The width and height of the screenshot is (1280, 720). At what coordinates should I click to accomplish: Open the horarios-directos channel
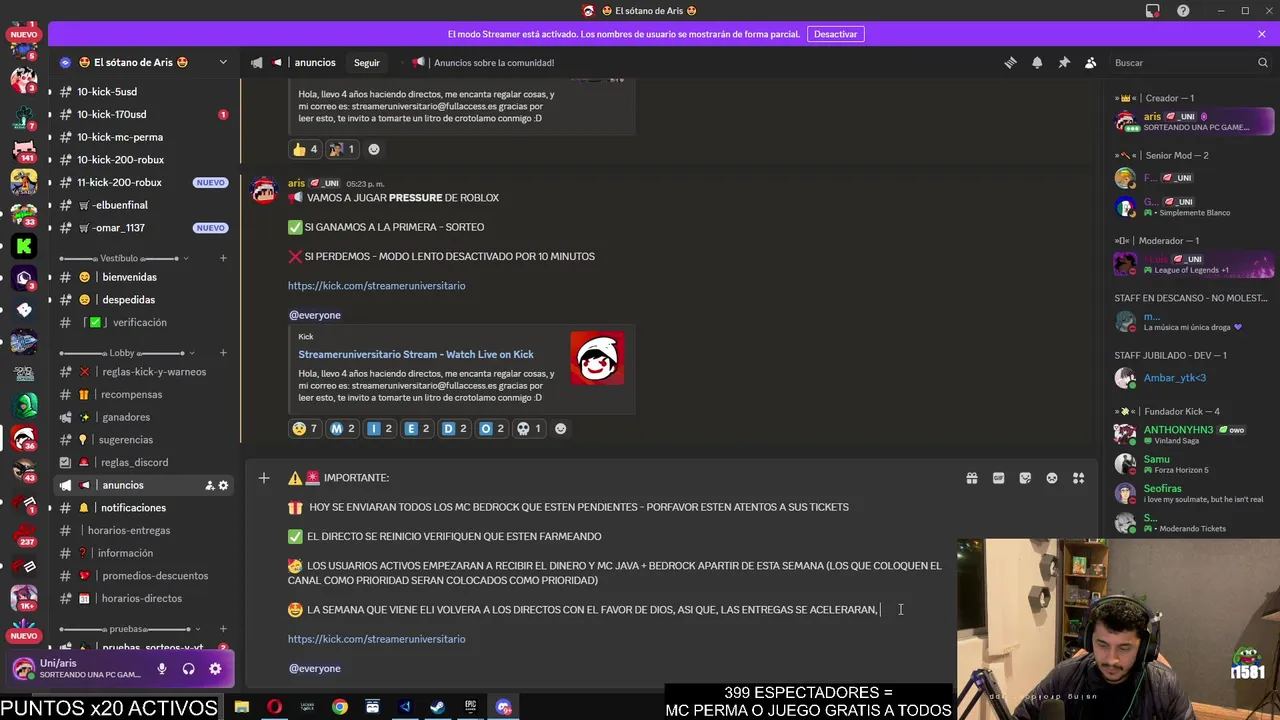[144, 598]
